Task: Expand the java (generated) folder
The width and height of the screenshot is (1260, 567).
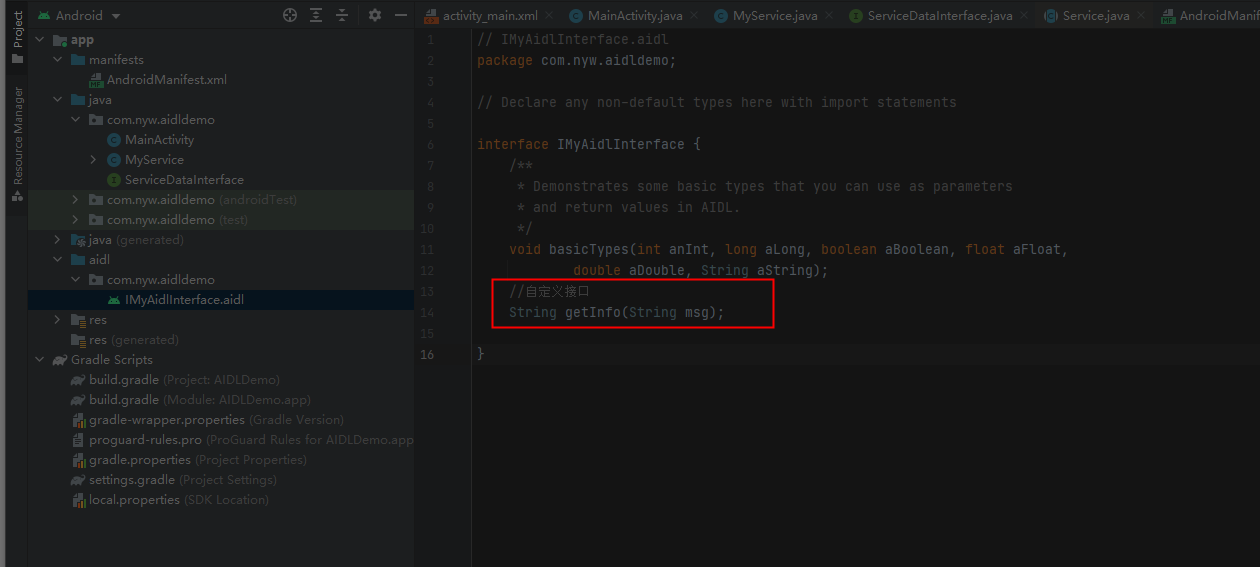Action: coord(58,240)
